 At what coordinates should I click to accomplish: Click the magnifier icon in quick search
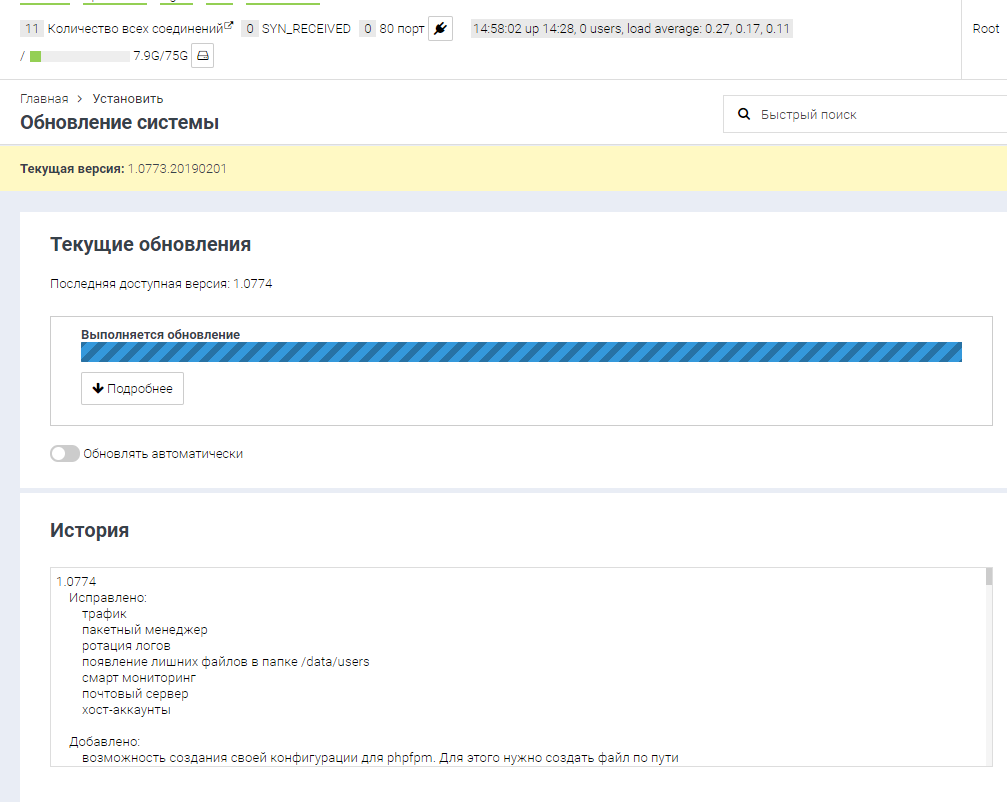tap(744, 115)
